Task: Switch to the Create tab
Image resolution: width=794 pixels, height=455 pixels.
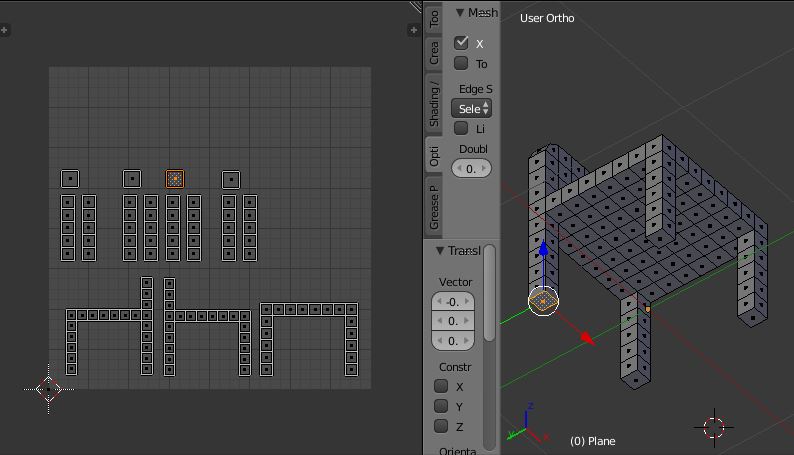Action: tap(434, 53)
